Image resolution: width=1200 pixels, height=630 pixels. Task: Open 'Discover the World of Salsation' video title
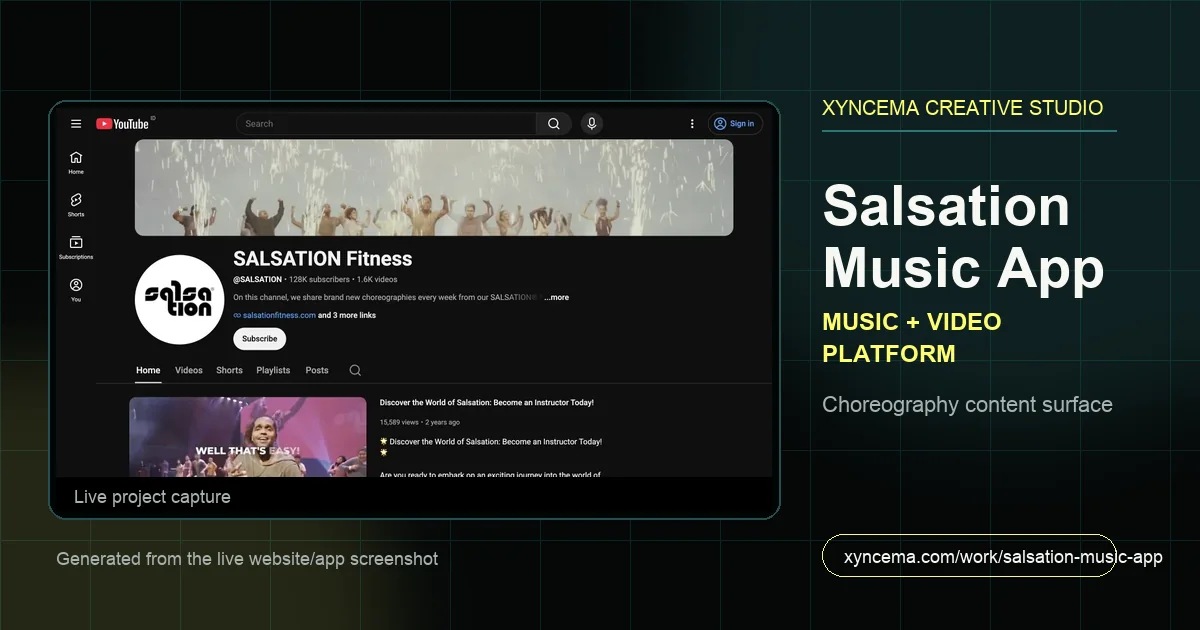[x=487, y=403]
